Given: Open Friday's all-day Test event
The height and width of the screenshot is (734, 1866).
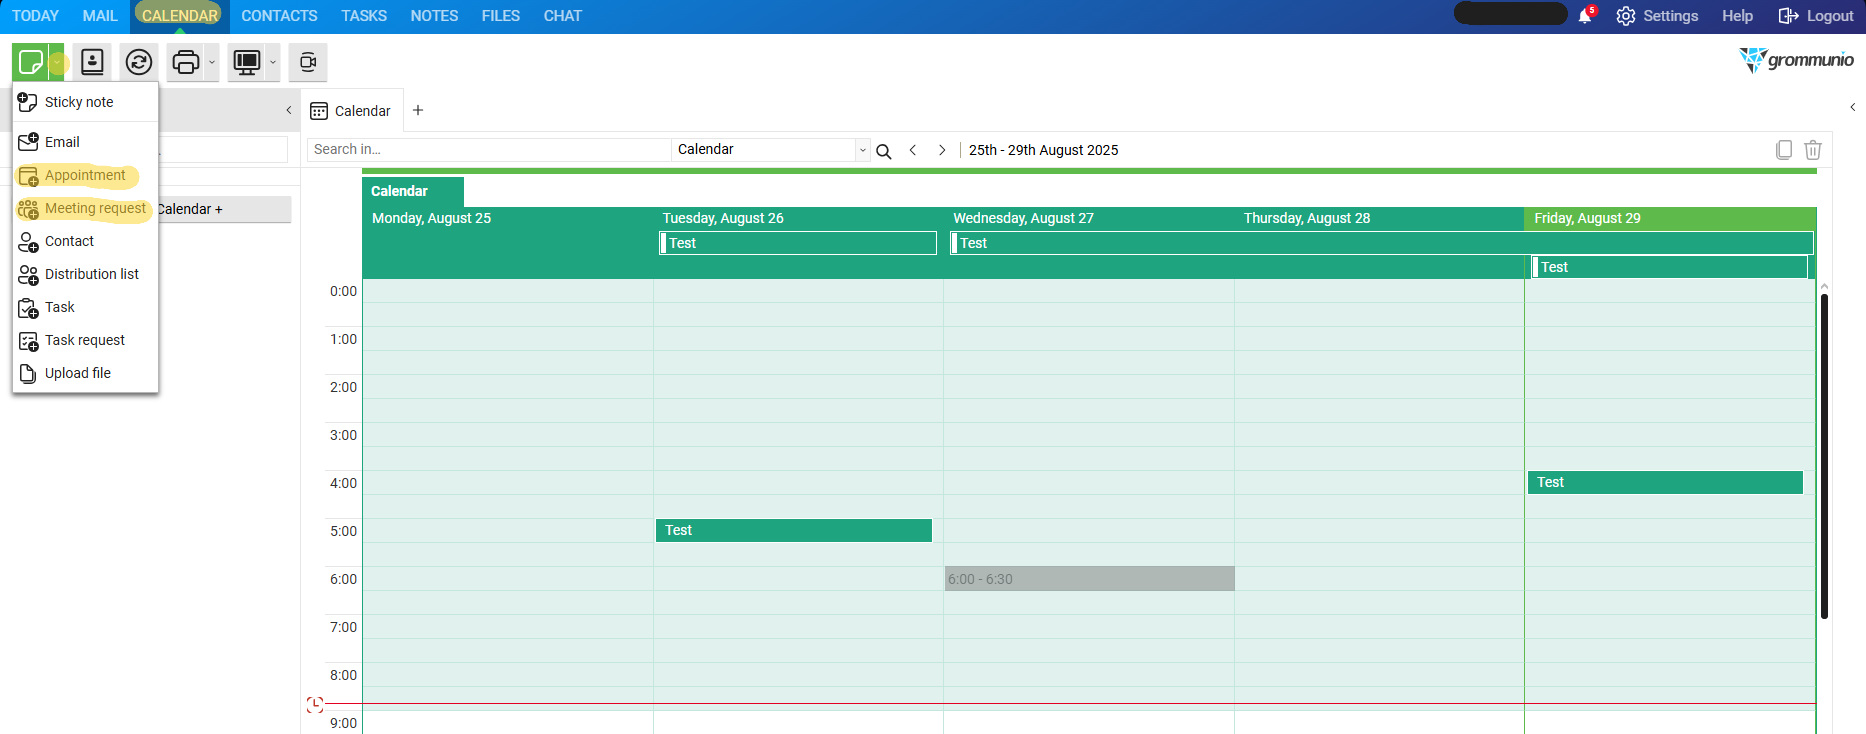Looking at the screenshot, I should click(1669, 267).
